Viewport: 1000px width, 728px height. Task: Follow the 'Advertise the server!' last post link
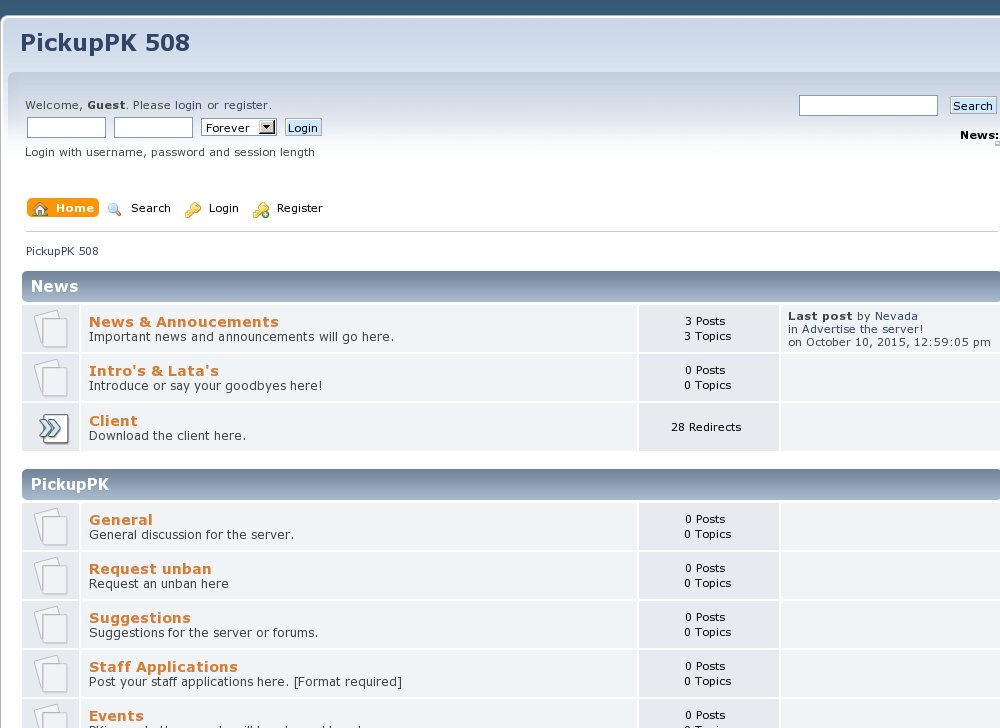tap(862, 329)
